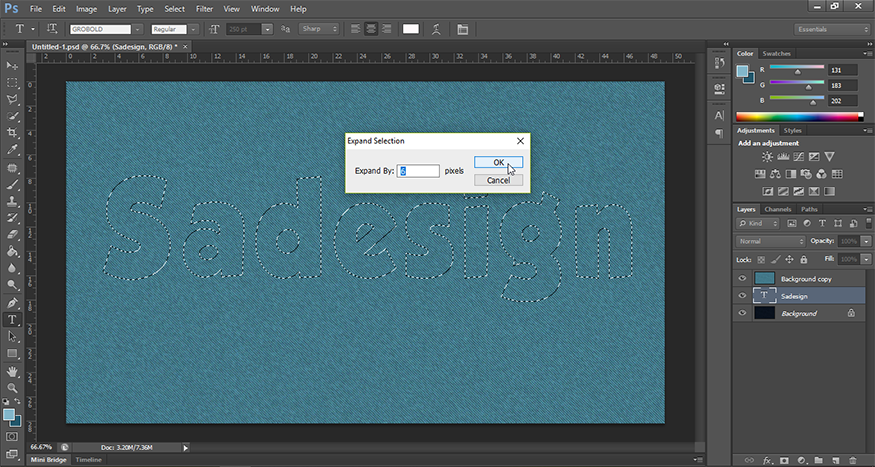
Task: Click the Expand By pixels input field
Action: tap(418, 171)
